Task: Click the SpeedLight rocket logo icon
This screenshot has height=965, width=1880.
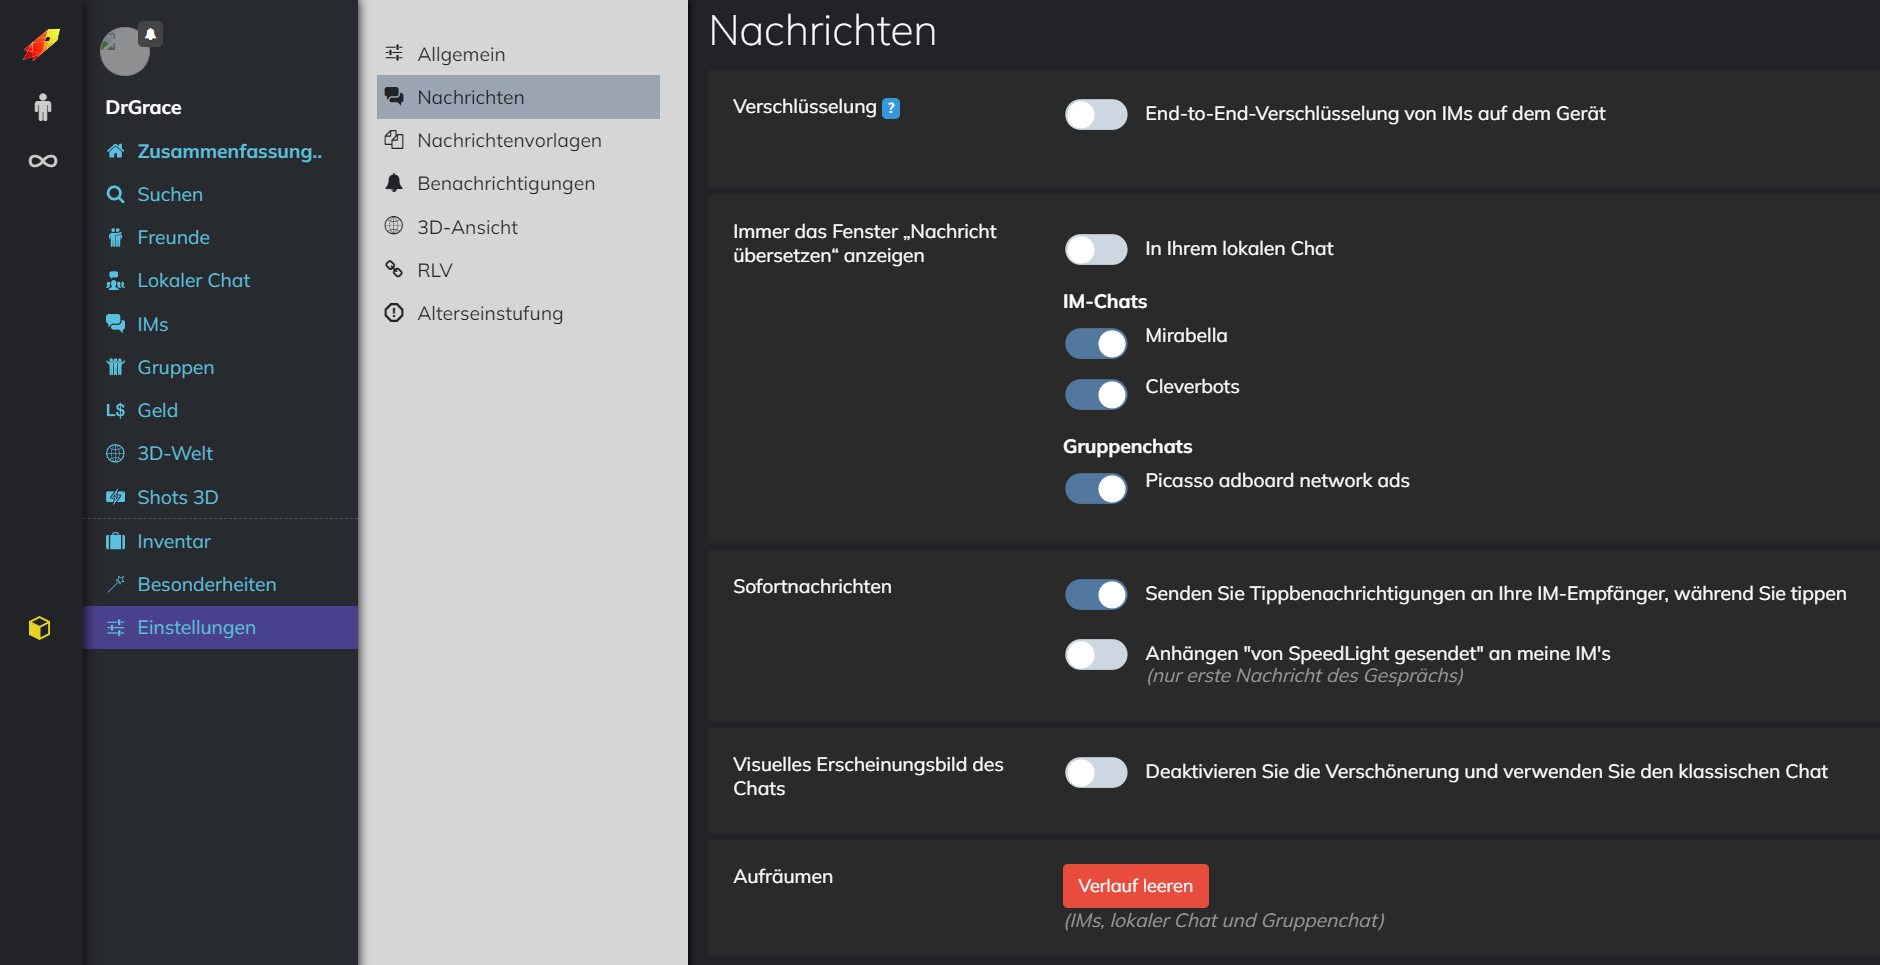Action: 42,44
